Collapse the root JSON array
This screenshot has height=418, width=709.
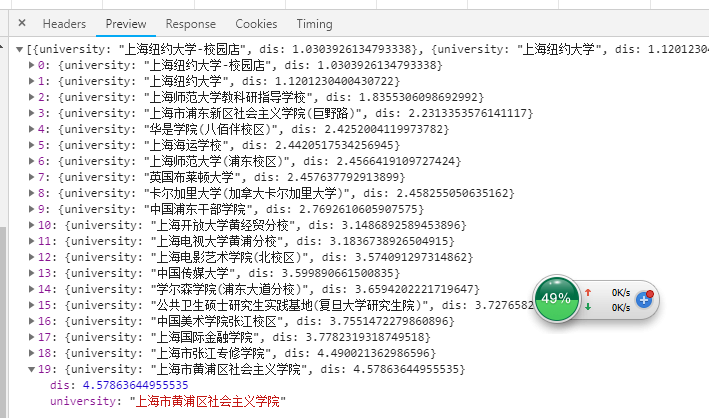tap(19, 49)
